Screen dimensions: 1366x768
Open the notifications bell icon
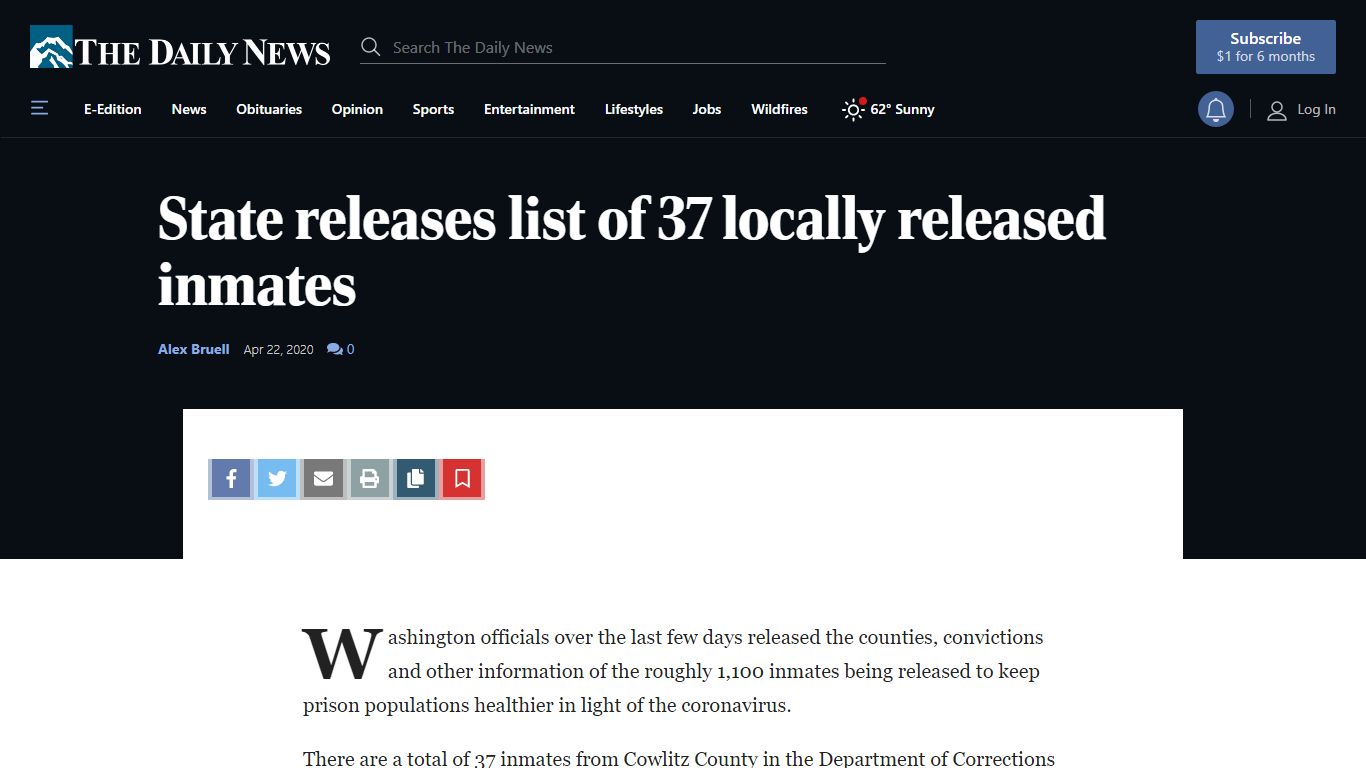tap(1216, 110)
